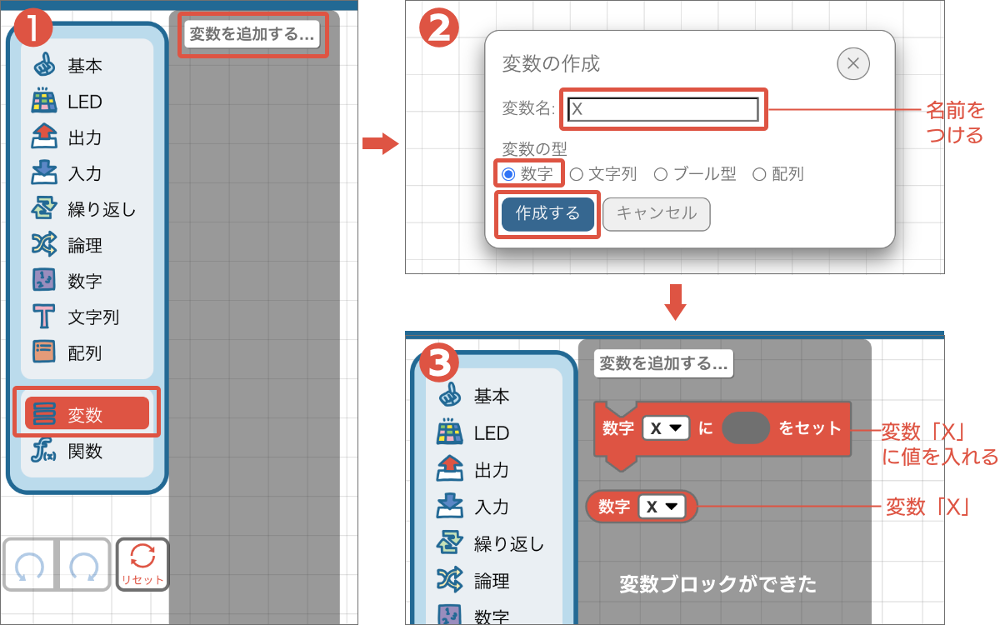1000x625 pixels.
Task: Click the empty value slot in をセット block
Action: coord(746,428)
